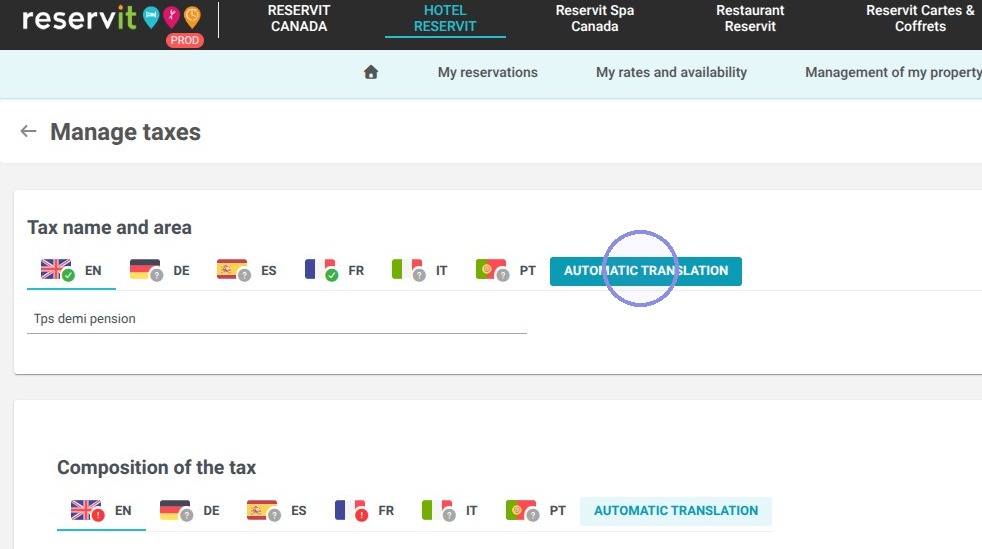
Task: Select PT tab in Composition of the tax
Action: (x=536, y=511)
